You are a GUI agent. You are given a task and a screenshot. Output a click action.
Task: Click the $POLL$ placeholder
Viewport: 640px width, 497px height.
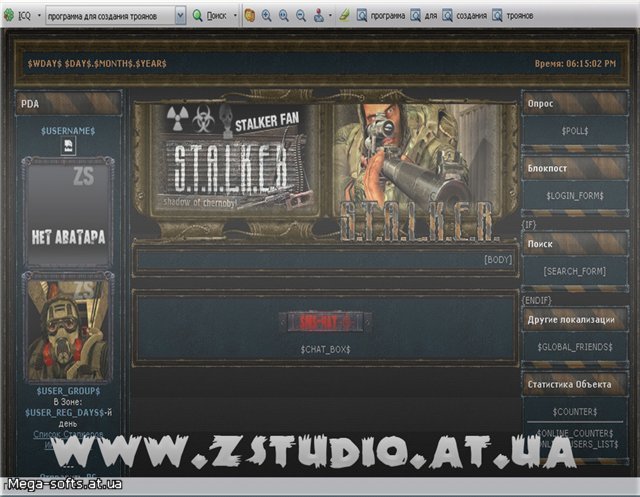coord(575,131)
